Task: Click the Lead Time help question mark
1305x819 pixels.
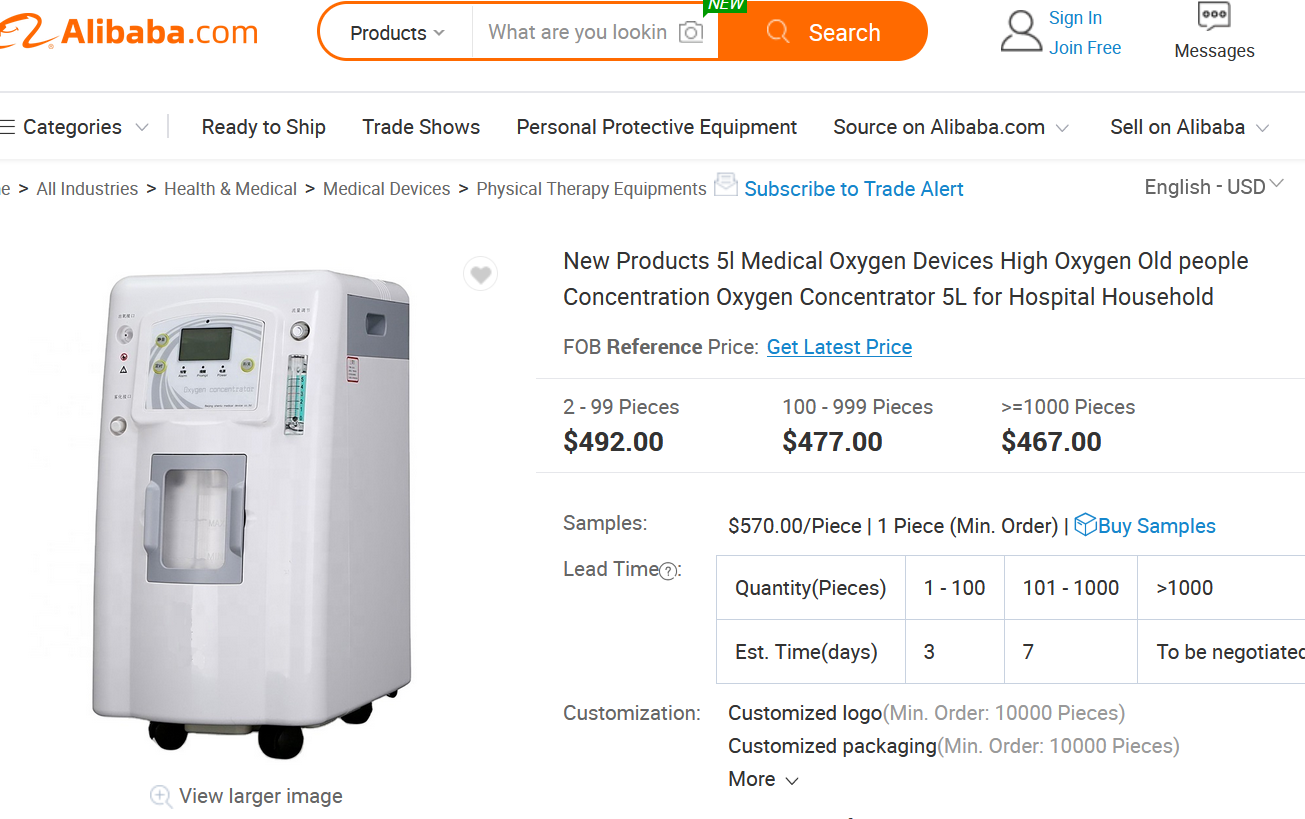Action: (x=668, y=571)
